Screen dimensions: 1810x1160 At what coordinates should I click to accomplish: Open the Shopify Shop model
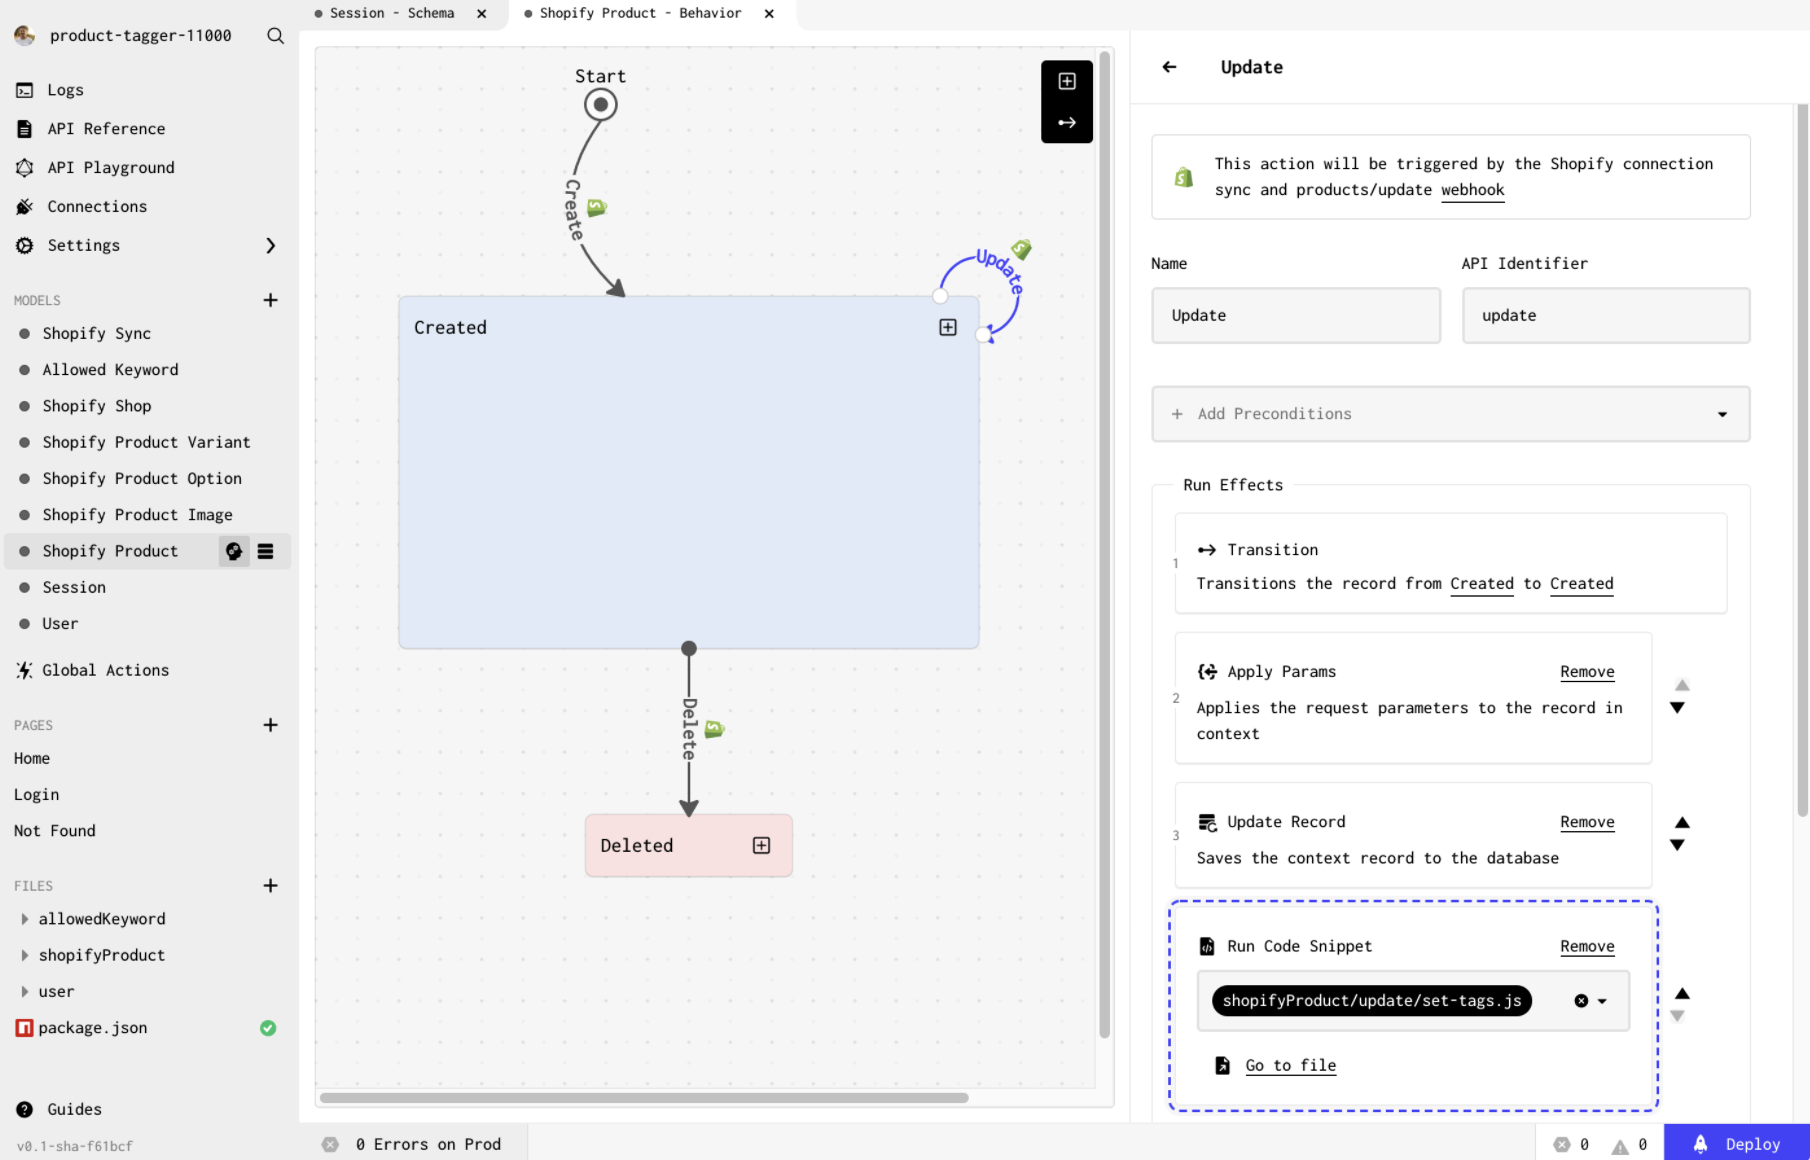coord(96,406)
